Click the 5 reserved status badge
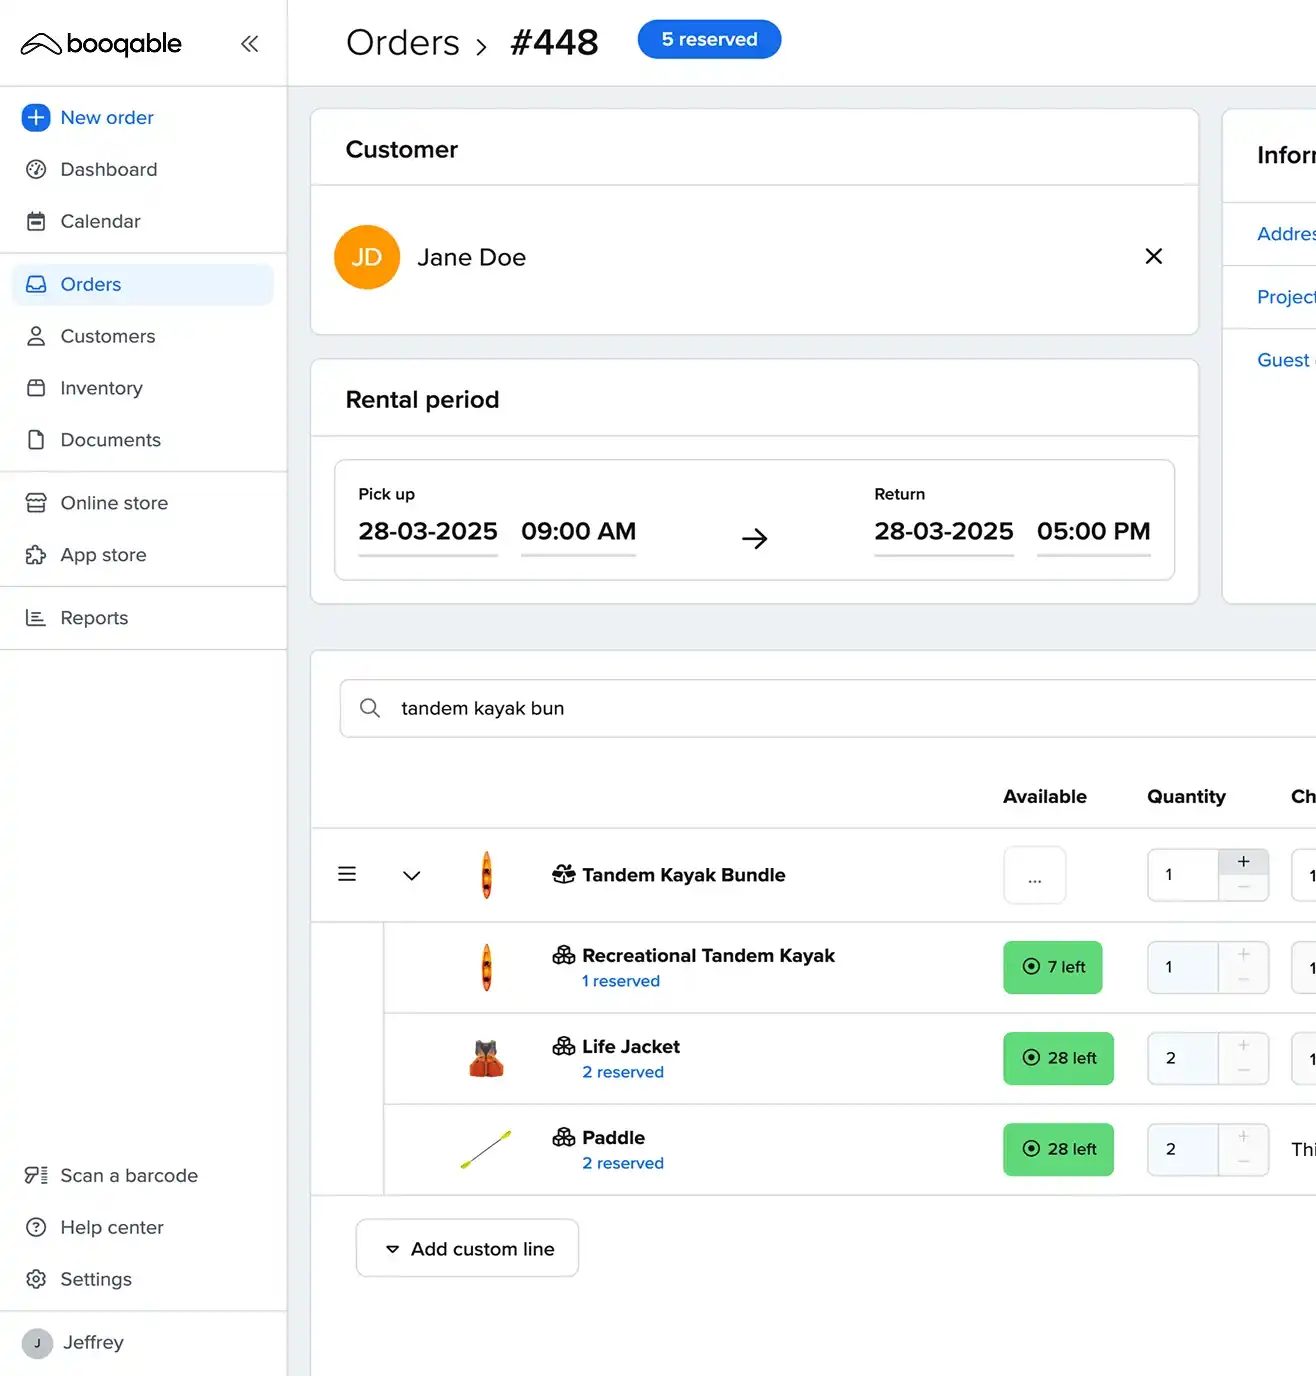The height and width of the screenshot is (1376, 1316). point(709,39)
